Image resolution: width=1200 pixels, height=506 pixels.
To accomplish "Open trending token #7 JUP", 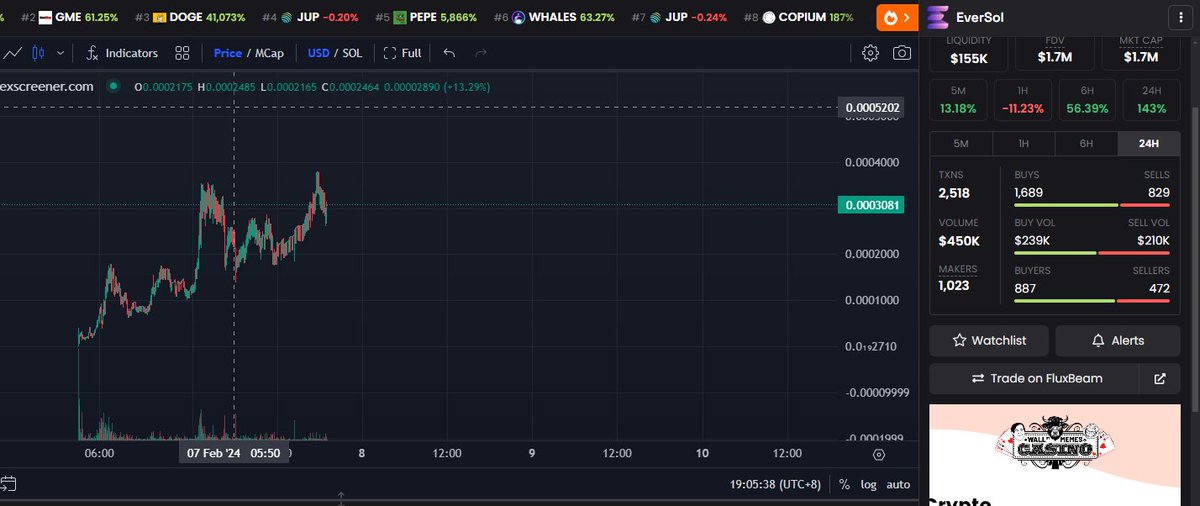I will click(x=677, y=18).
